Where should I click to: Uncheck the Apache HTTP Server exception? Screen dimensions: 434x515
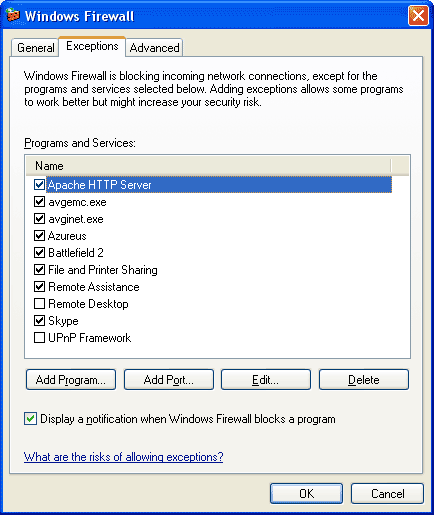click(39, 185)
